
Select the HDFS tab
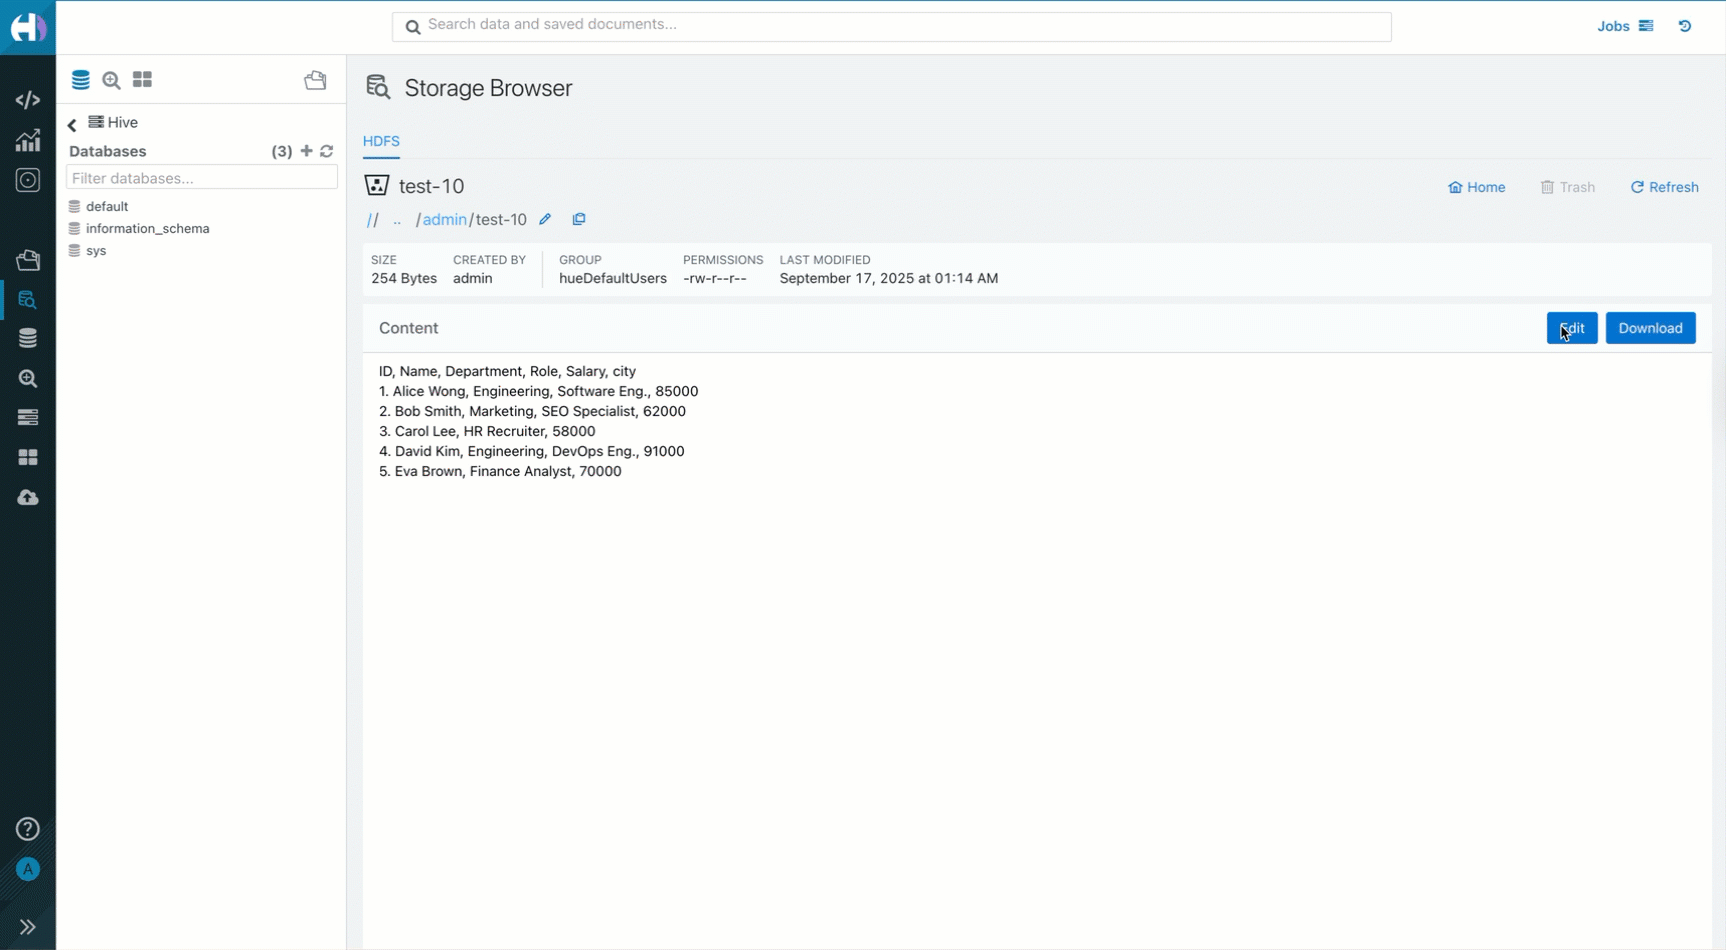[x=381, y=141]
